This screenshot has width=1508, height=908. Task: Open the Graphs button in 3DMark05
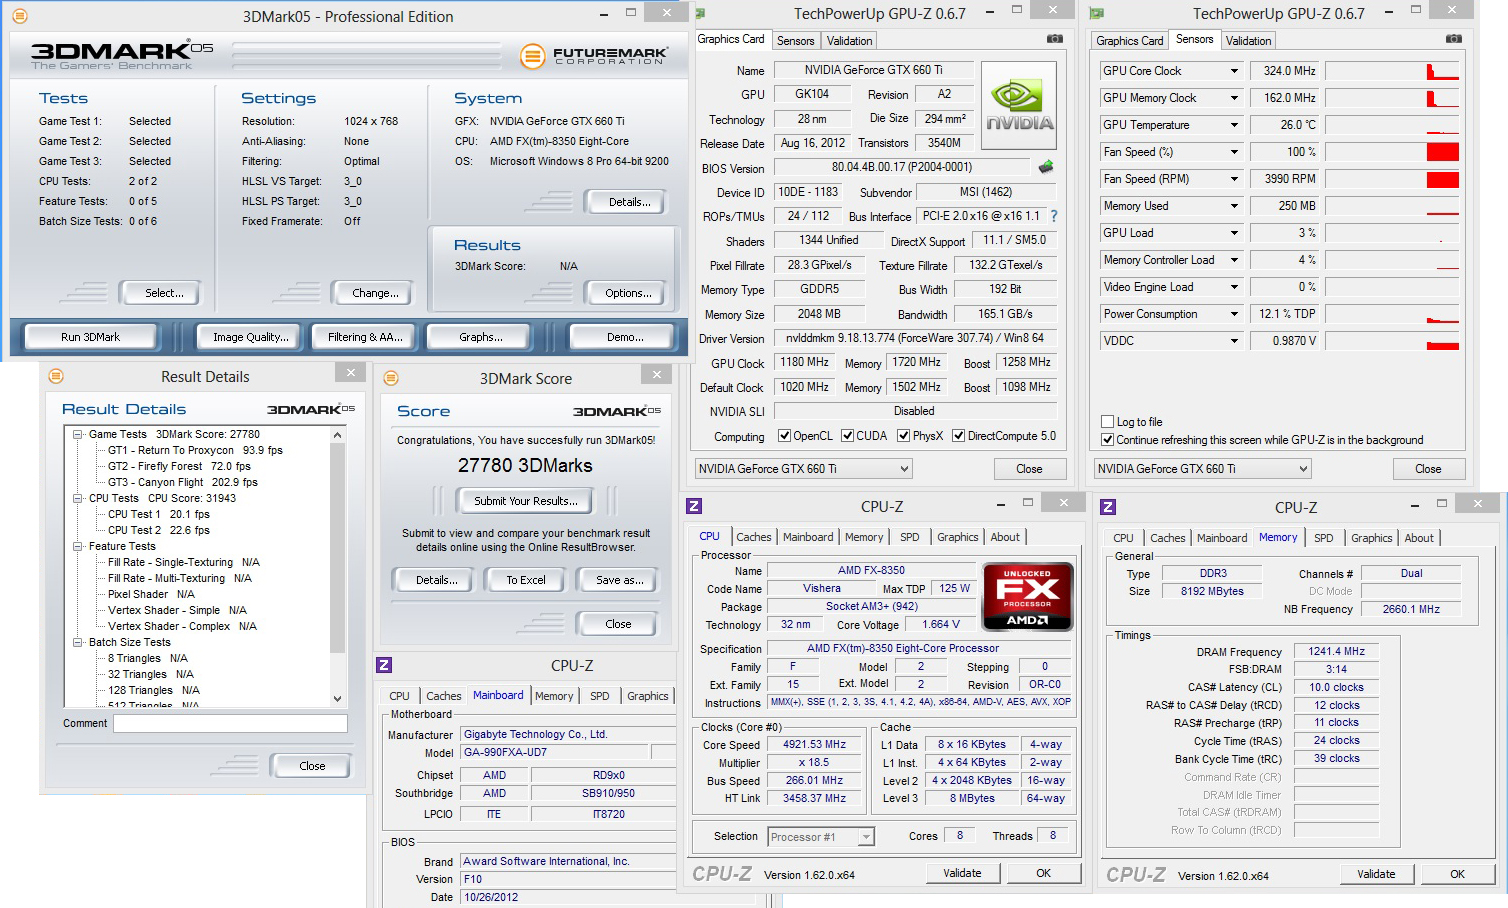[x=481, y=337]
